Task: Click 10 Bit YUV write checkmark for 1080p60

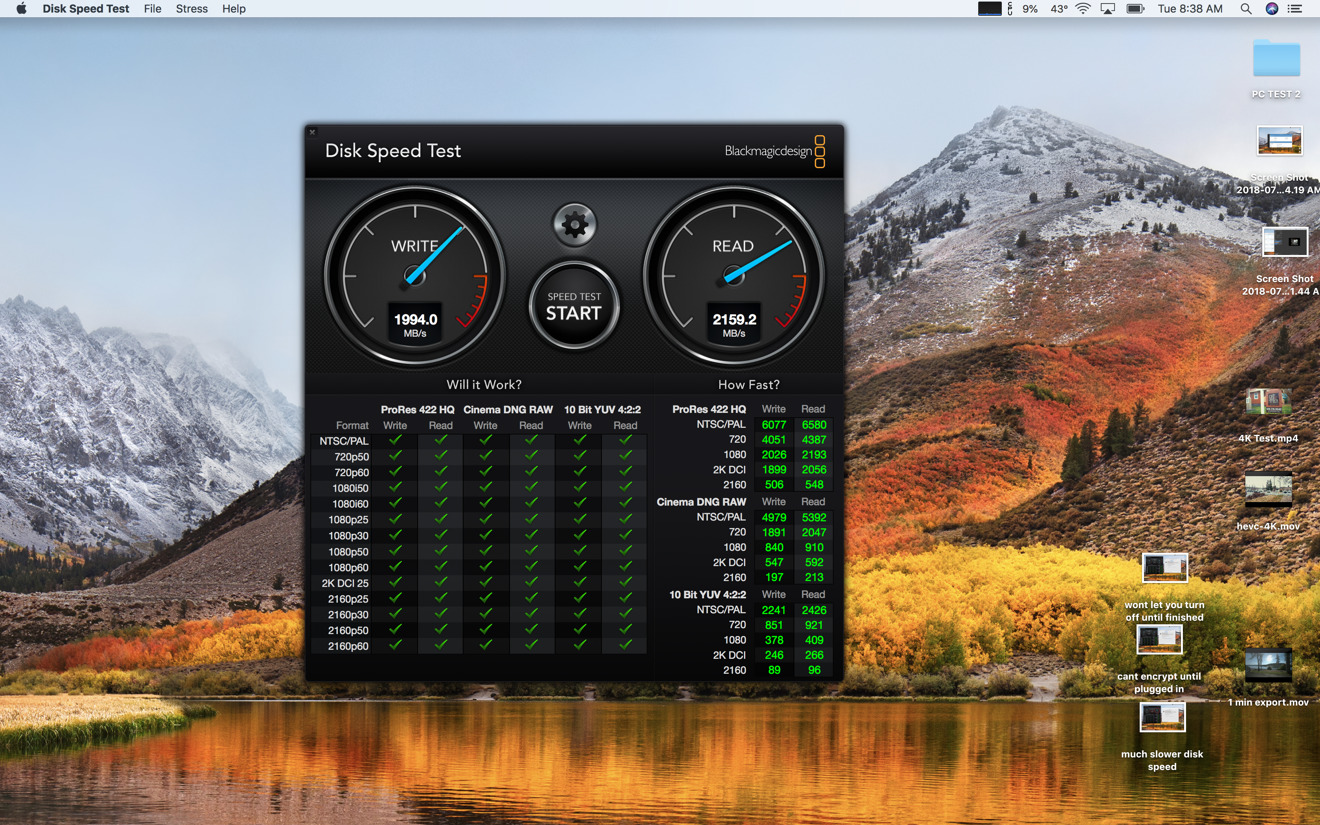Action: (x=580, y=567)
